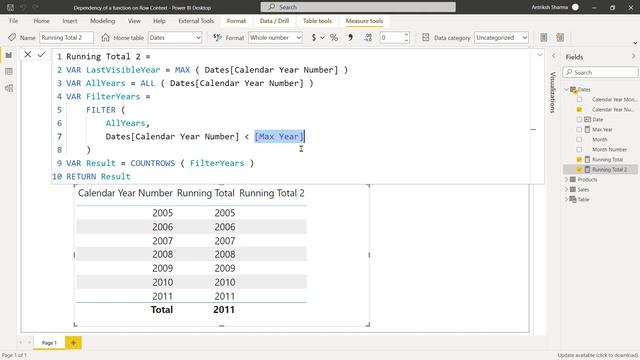Cancel the formula edit with the X icon
This screenshot has width=640, height=360.
pyautogui.click(x=28, y=54)
